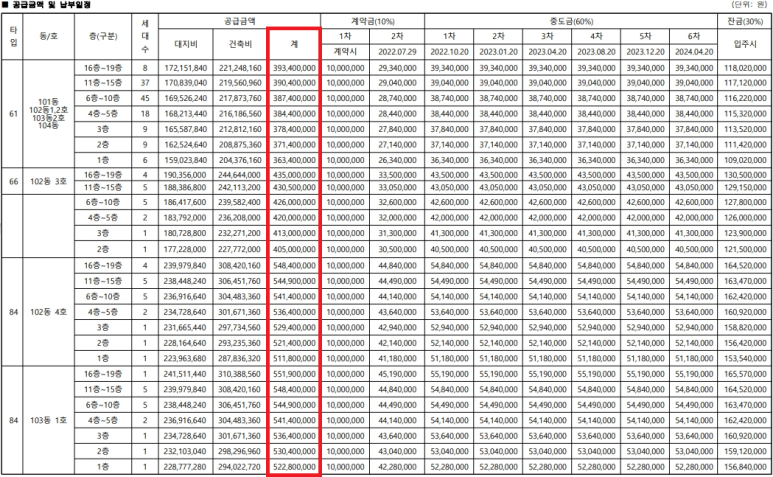
Task: Click construction cost value 244,644,000
Action: (x=240, y=175)
